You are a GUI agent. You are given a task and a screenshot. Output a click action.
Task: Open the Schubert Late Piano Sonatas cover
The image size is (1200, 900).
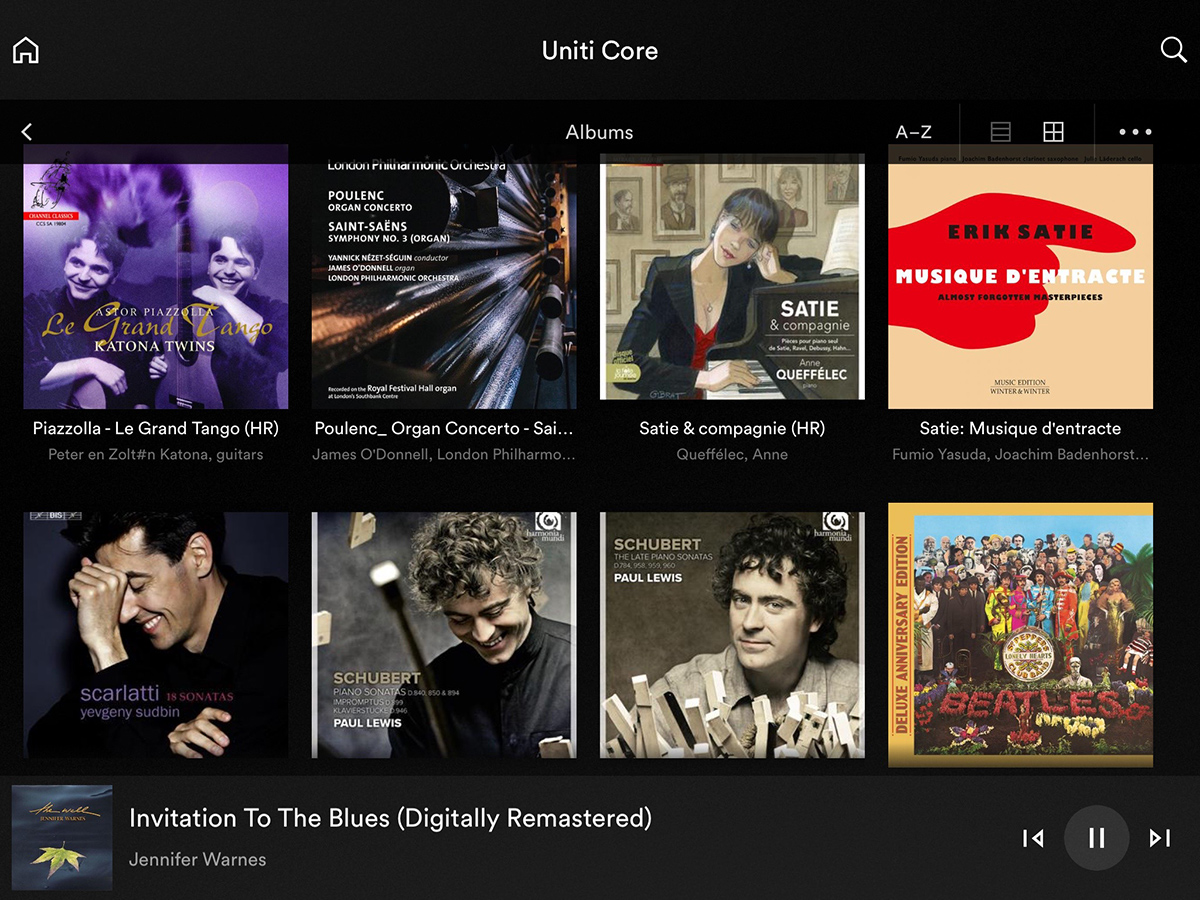[732, 635]
